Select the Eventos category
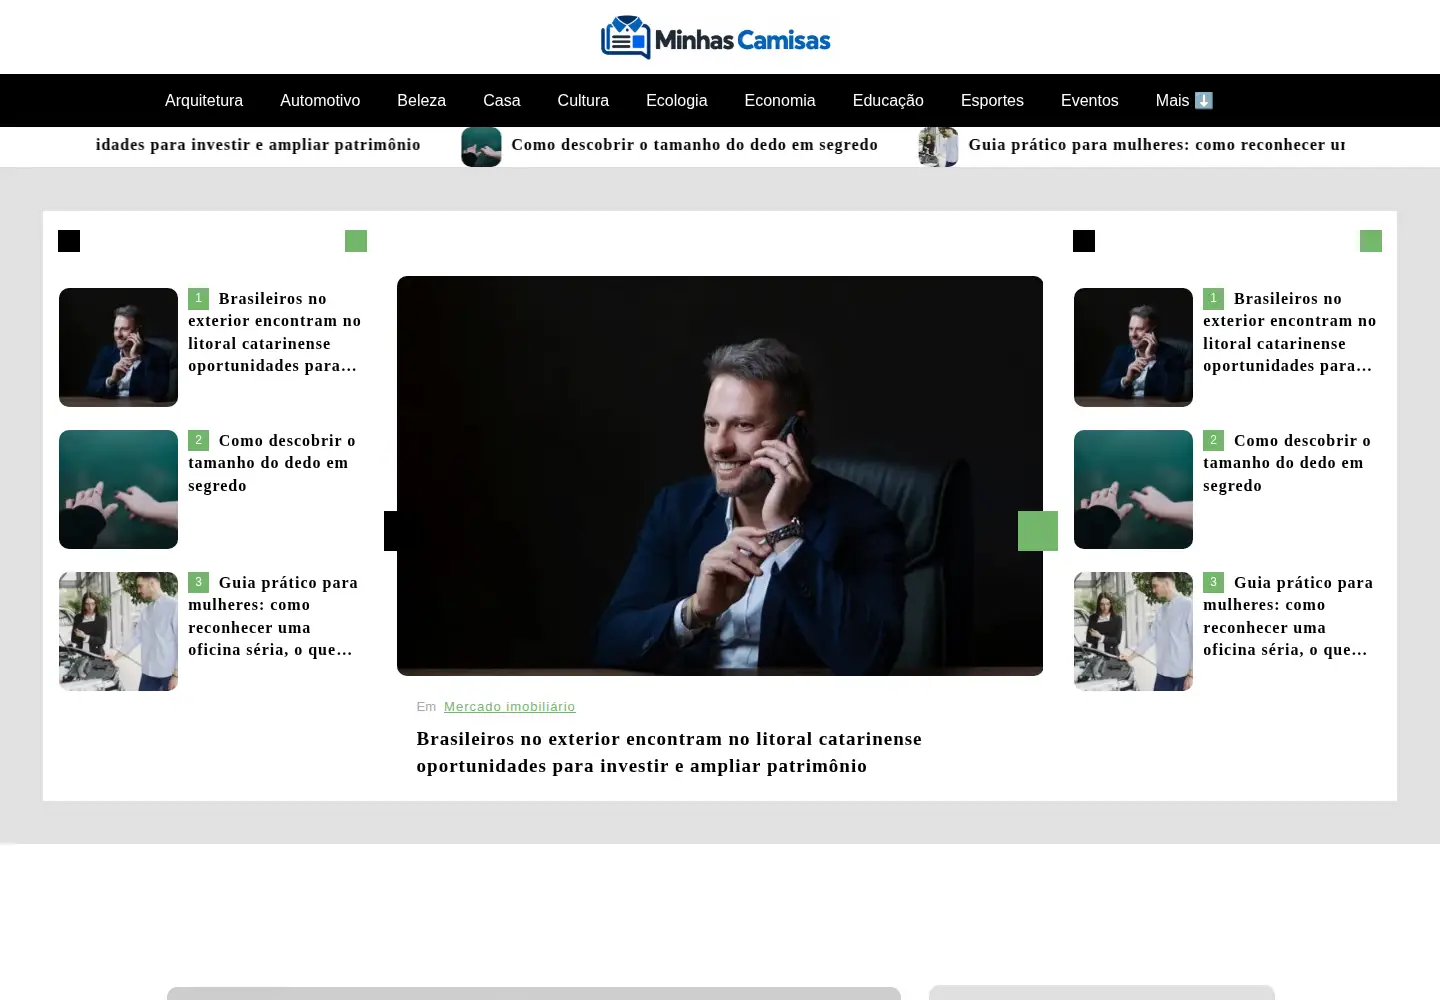 pyautogui.click(x=1089, y=100)
